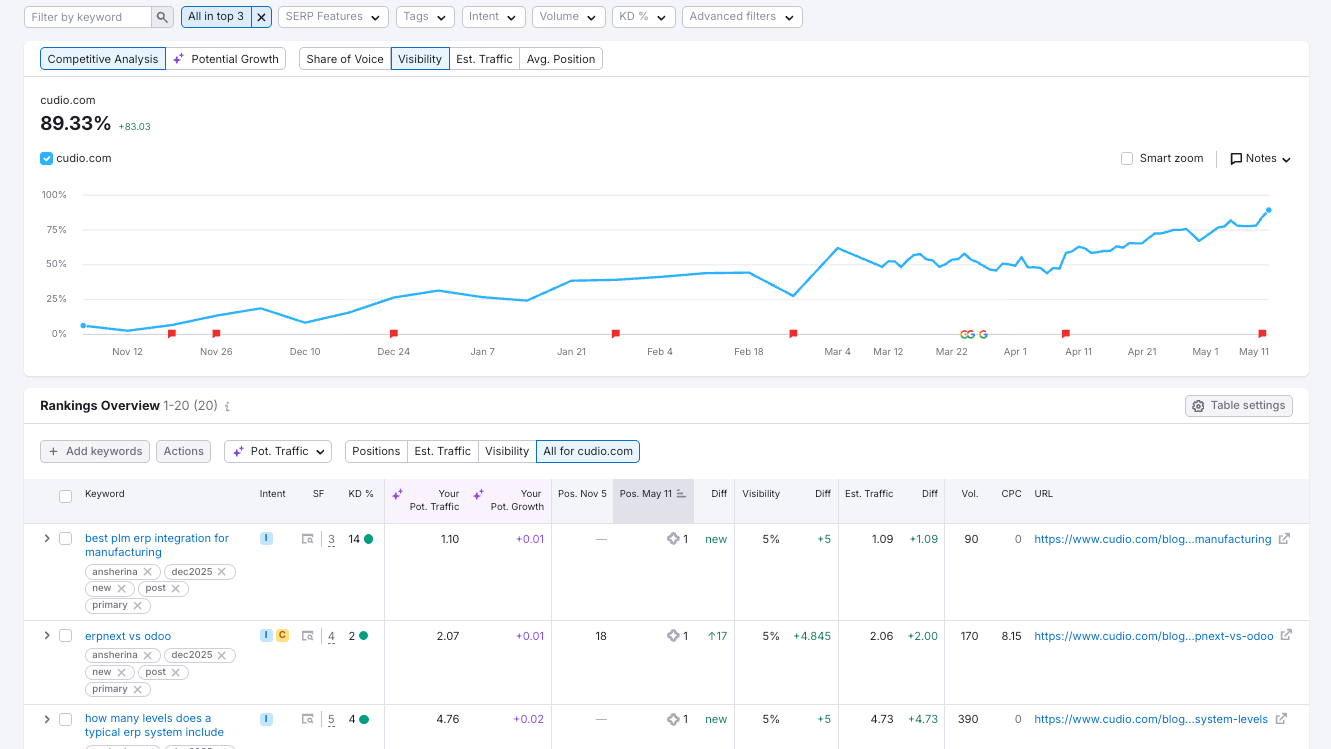Open the KD % filter dropdown

coord(643,17)
